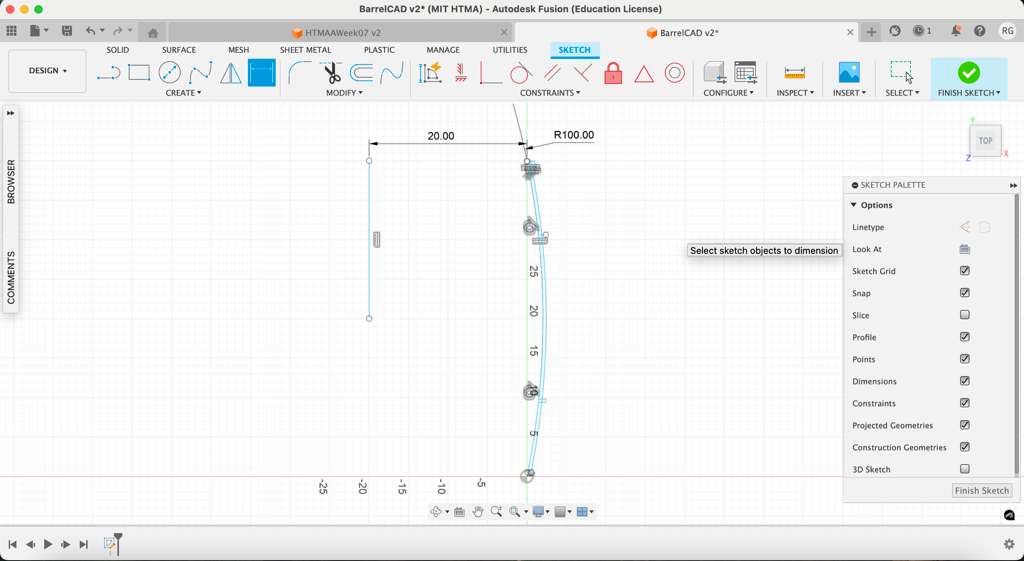This screenshot has width=1024, height=561.
Task: Click Finish Sketch button in palette
Action: [x=981, y=491]
